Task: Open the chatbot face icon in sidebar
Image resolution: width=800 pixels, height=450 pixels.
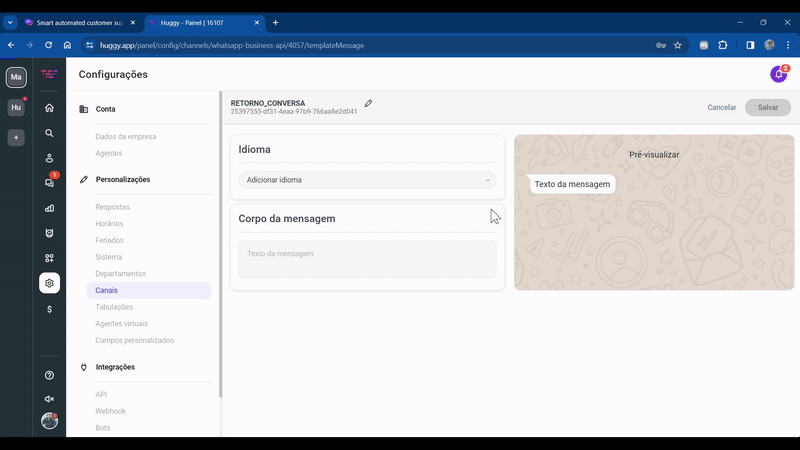Action: (x=49, y=233)
